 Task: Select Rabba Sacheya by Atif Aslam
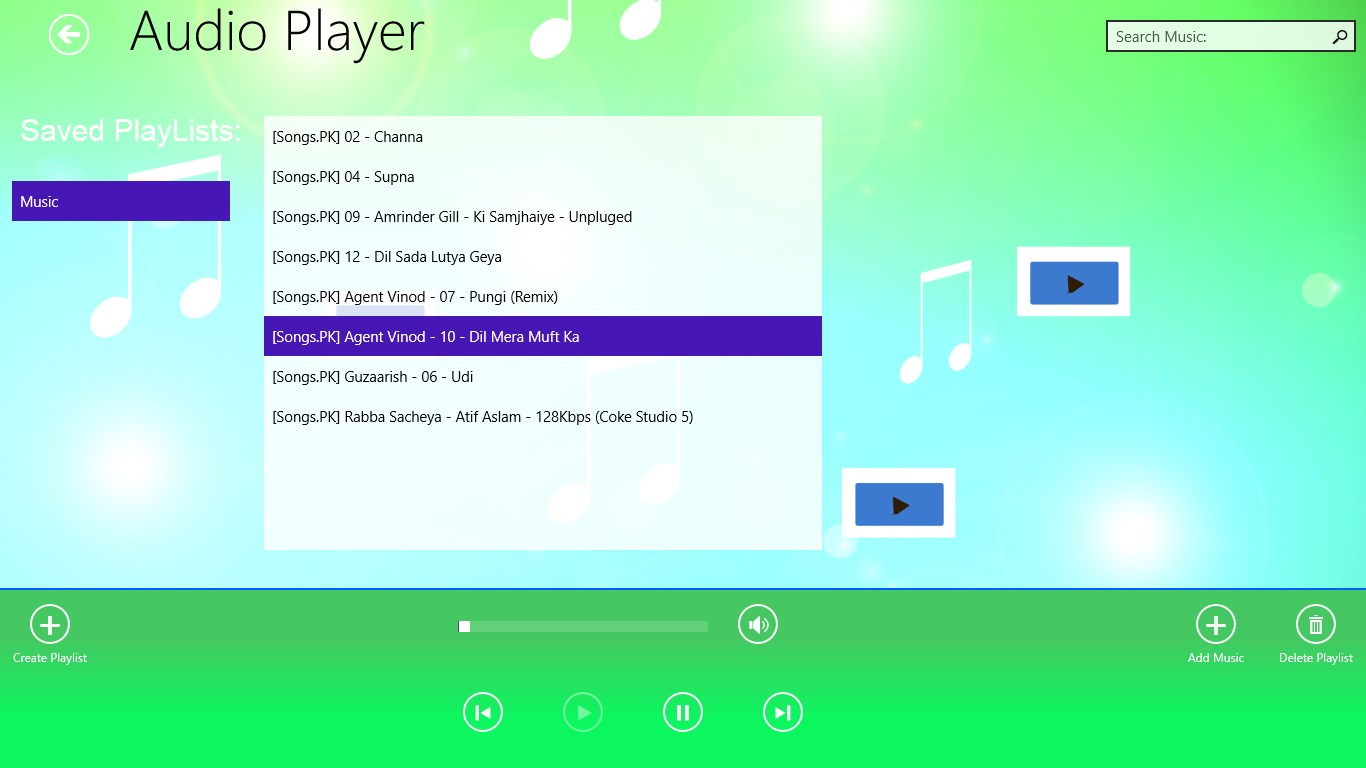[x=483, y=416]
